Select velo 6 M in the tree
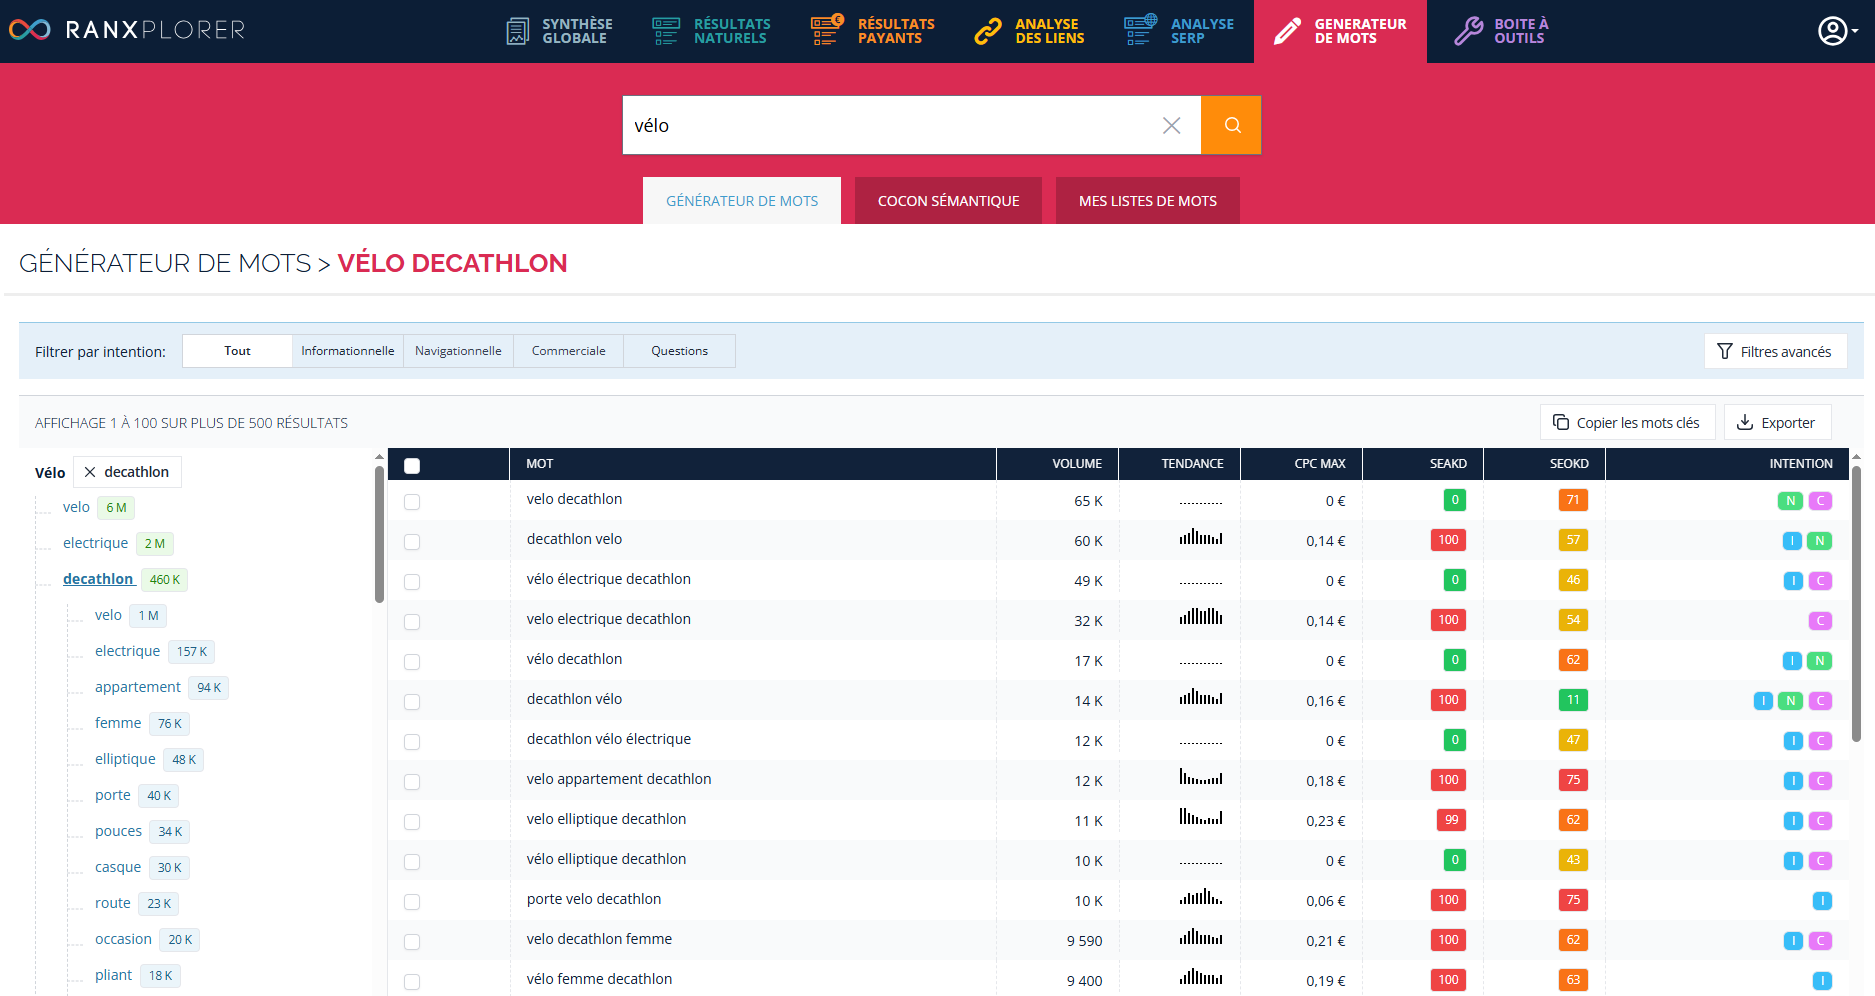 point(96,507)
